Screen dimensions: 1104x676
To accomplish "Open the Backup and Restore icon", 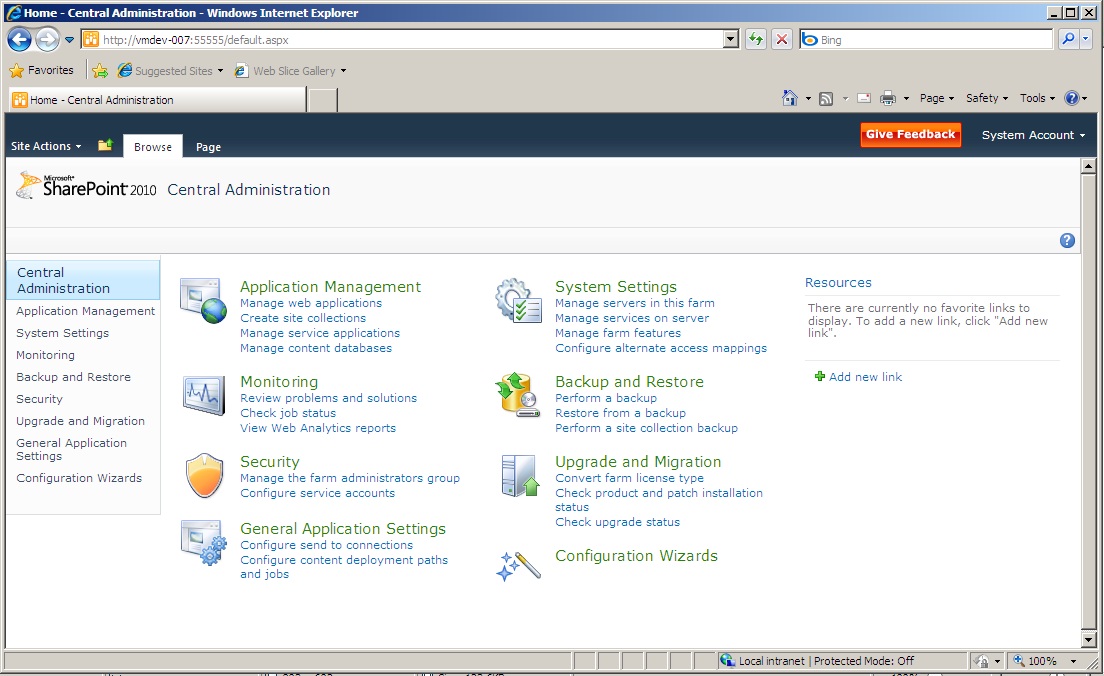I will [x=518, y=395].
